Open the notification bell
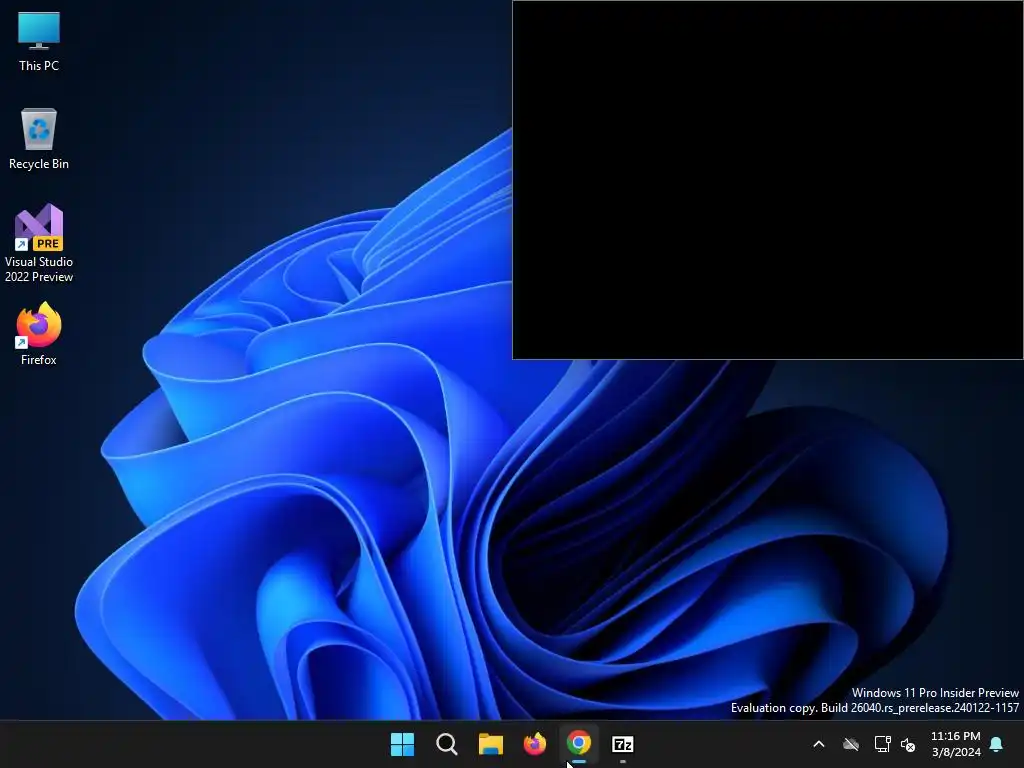 pos(997,744)
